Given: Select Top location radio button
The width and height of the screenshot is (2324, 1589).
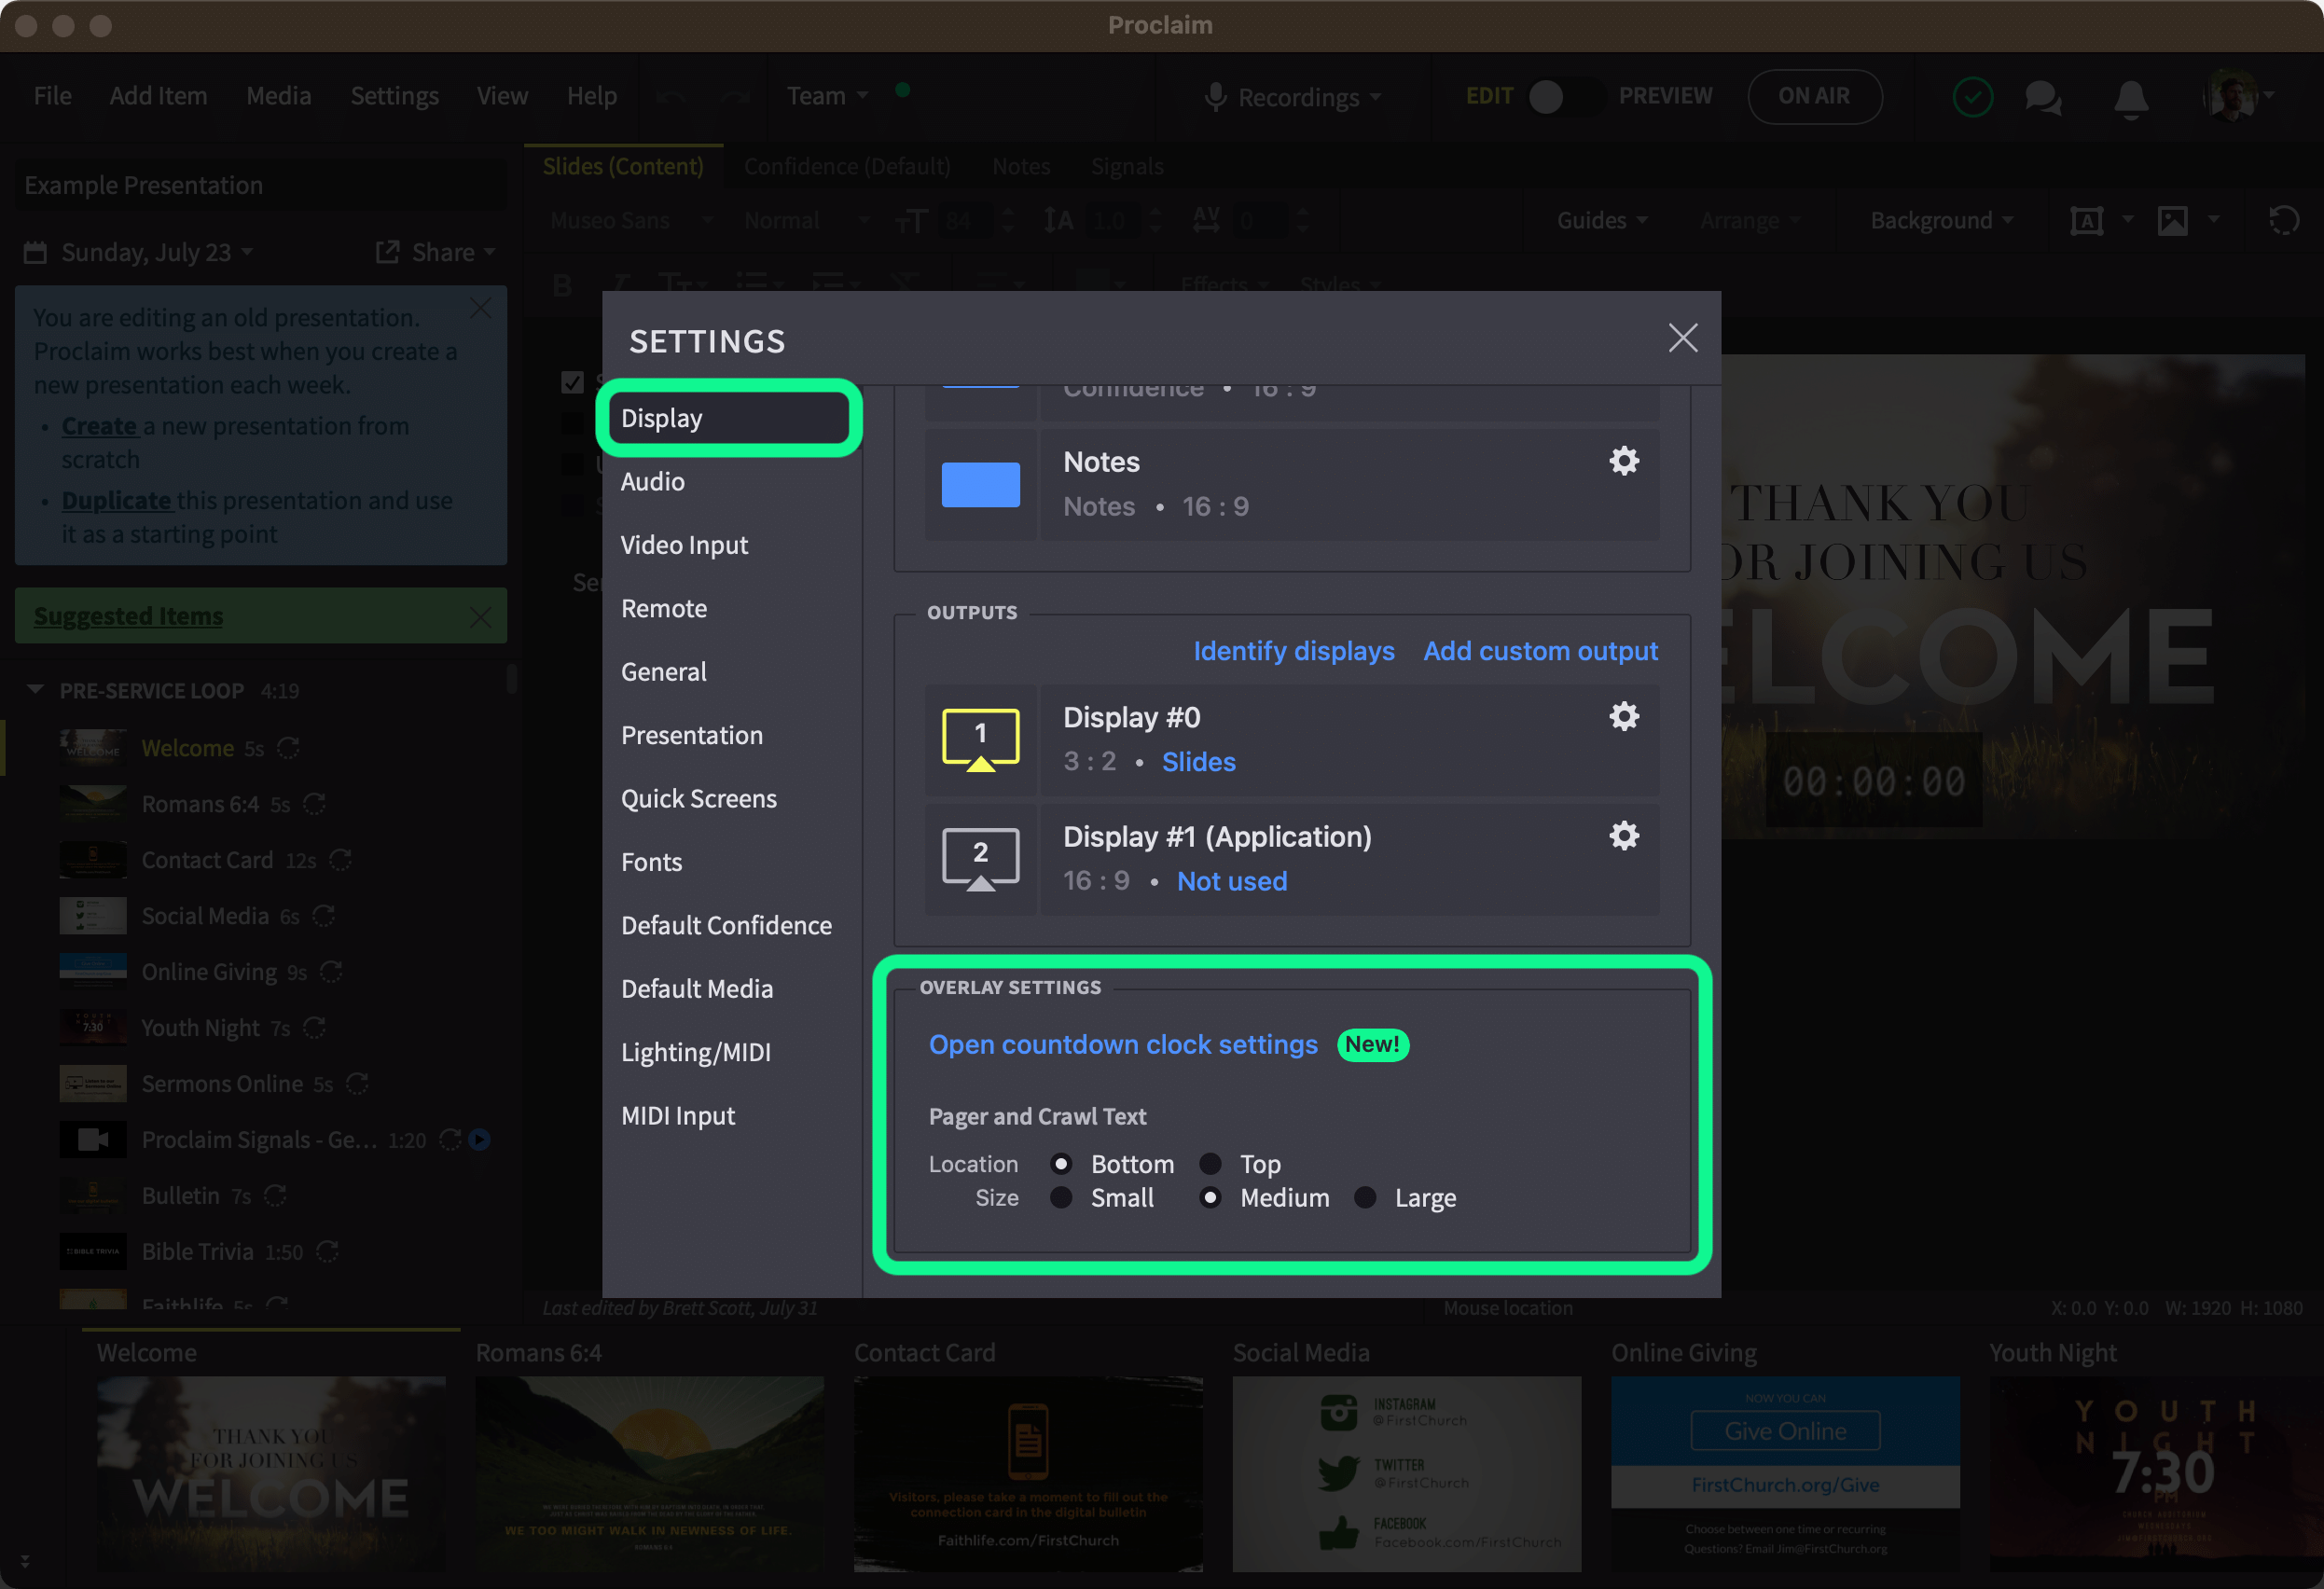Looking at the screenshot, I should tap(1210, 1163).
